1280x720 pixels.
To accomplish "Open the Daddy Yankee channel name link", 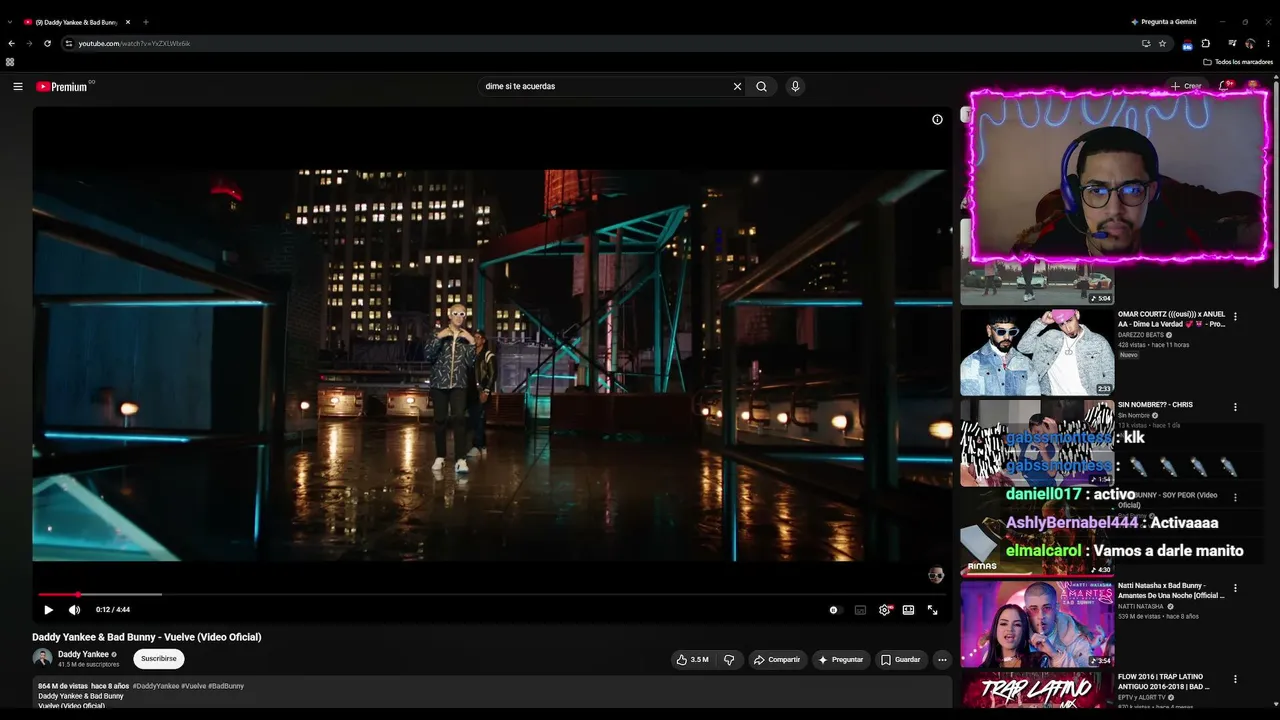I will tap(83, 654).
